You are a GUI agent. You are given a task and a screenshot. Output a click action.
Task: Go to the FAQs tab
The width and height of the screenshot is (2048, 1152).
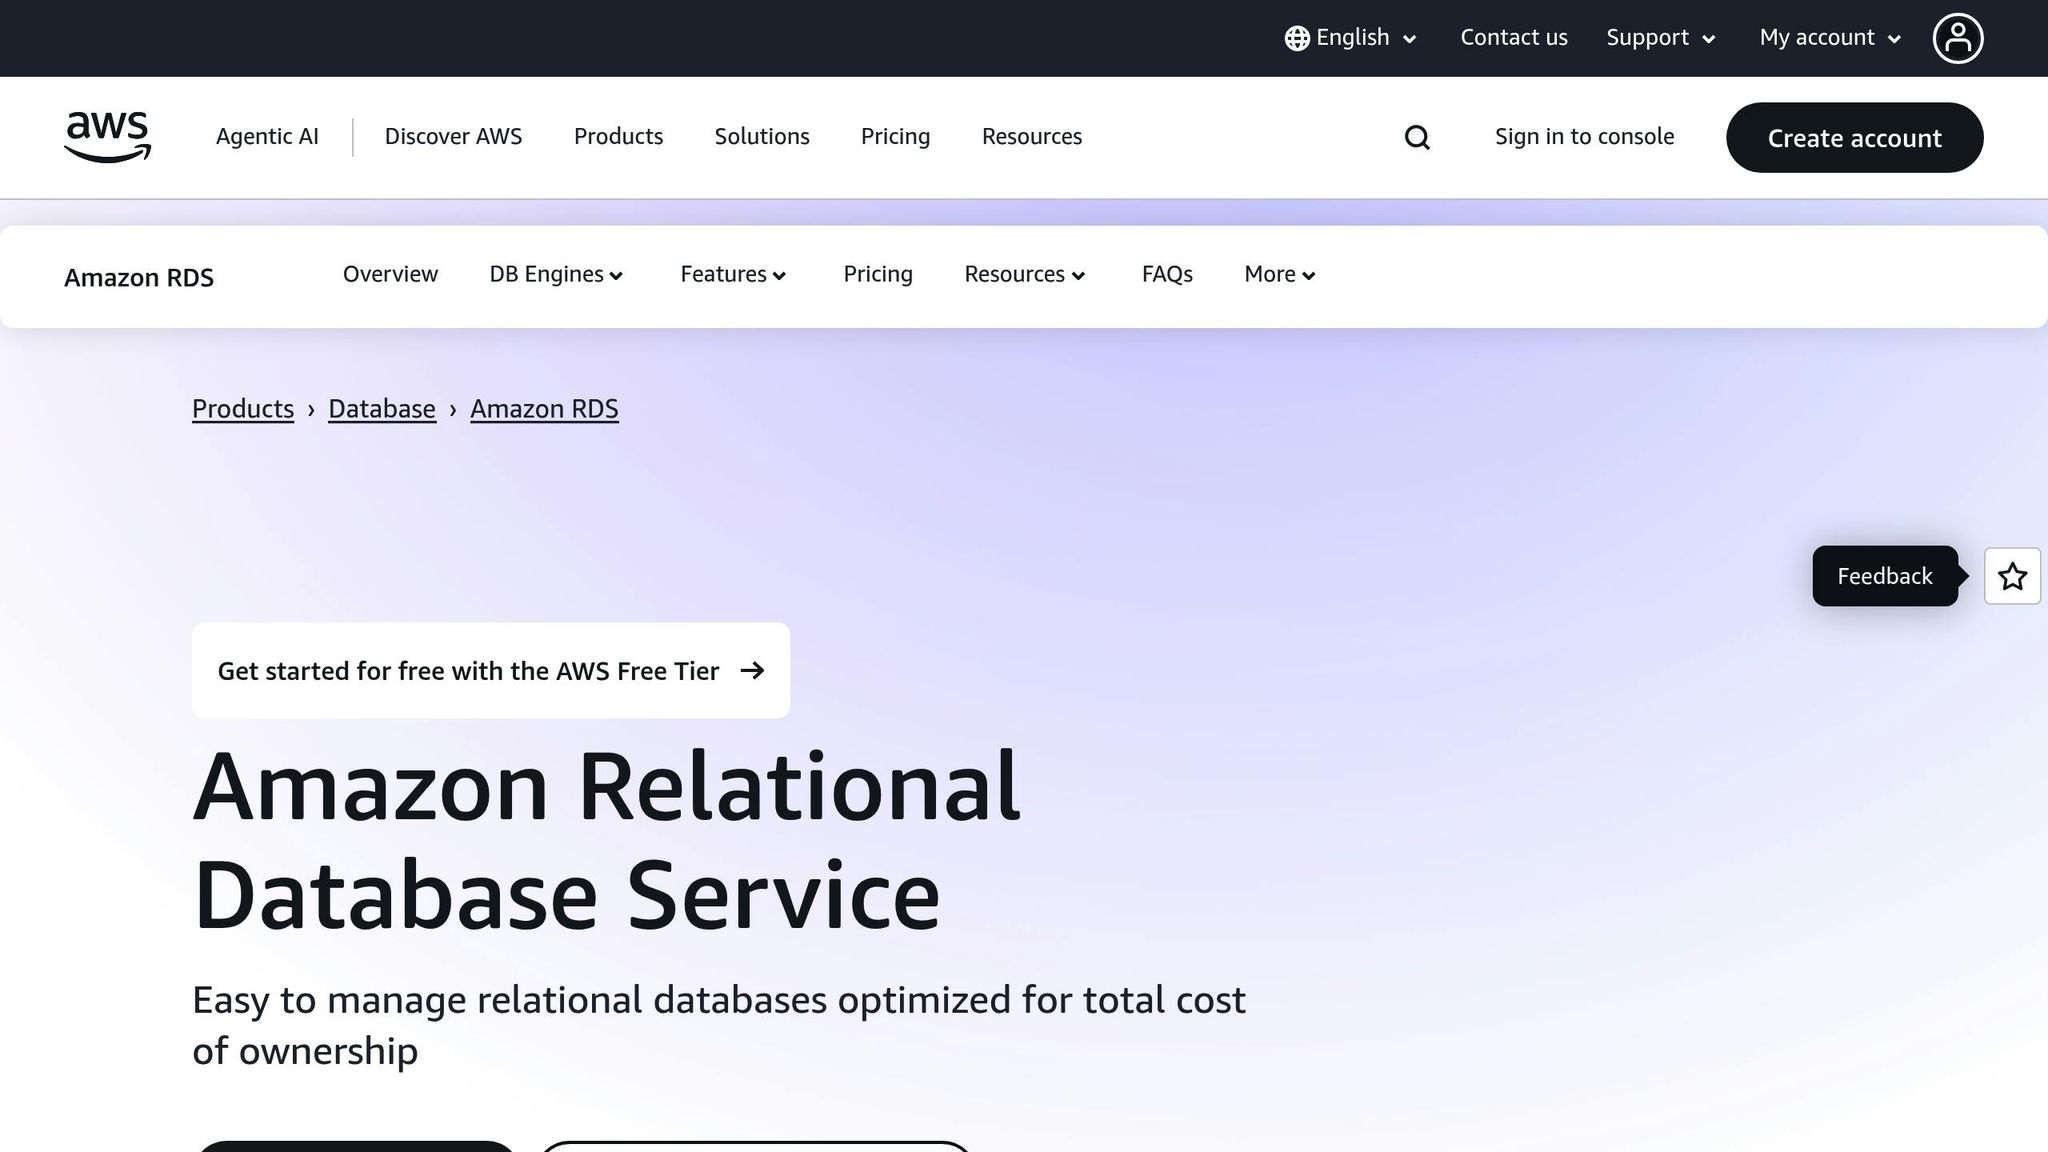pos(1167,274)
